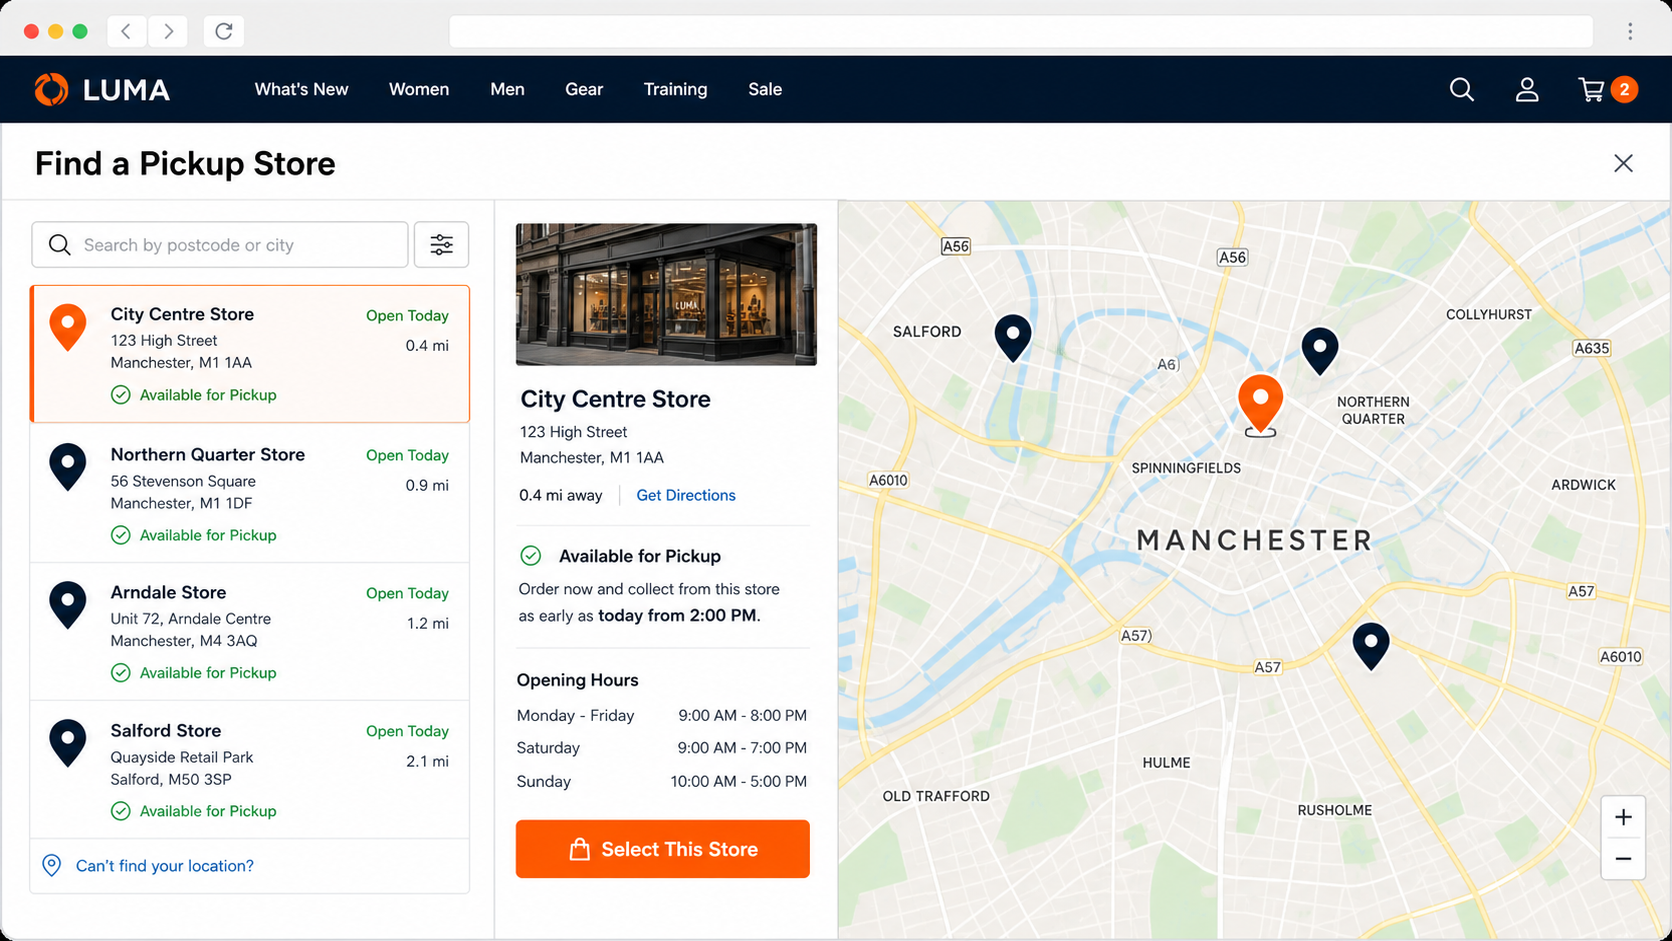Screen dimensions: 1672x941
Task: Open the user account icon
Action: [1527, 90]
